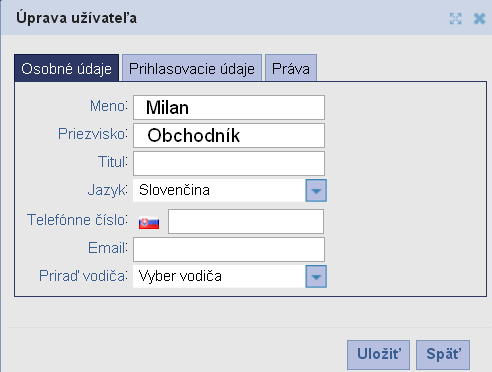492x372 pixels.
Task: Click the Meno field containing Milan
Action: (229, 107)
